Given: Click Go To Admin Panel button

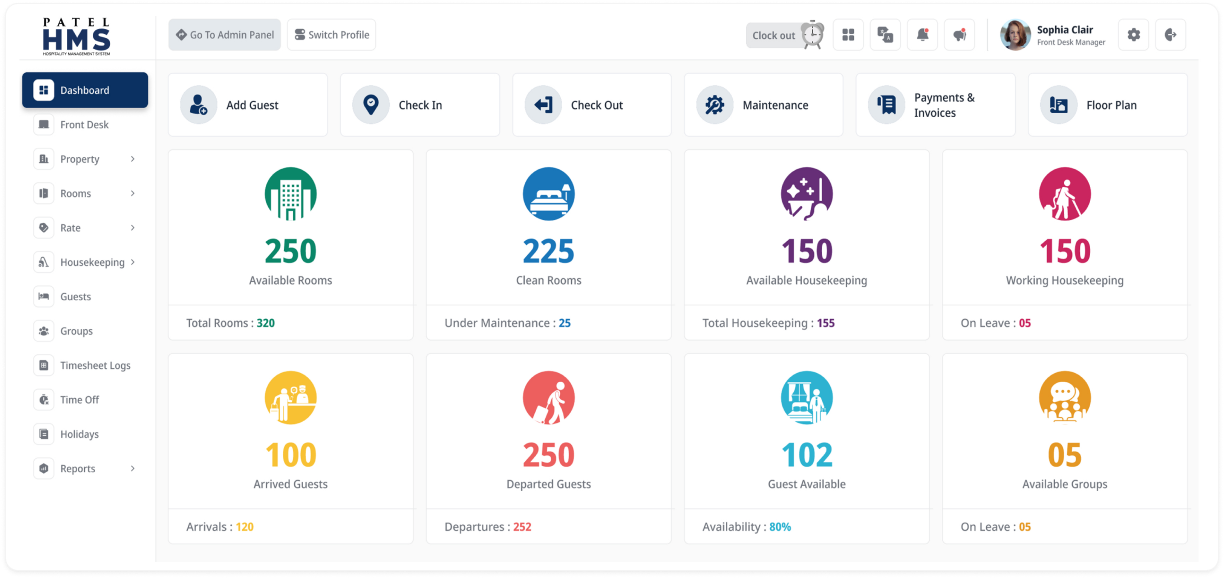Looking at the screenshot, I should click(224, 35).
